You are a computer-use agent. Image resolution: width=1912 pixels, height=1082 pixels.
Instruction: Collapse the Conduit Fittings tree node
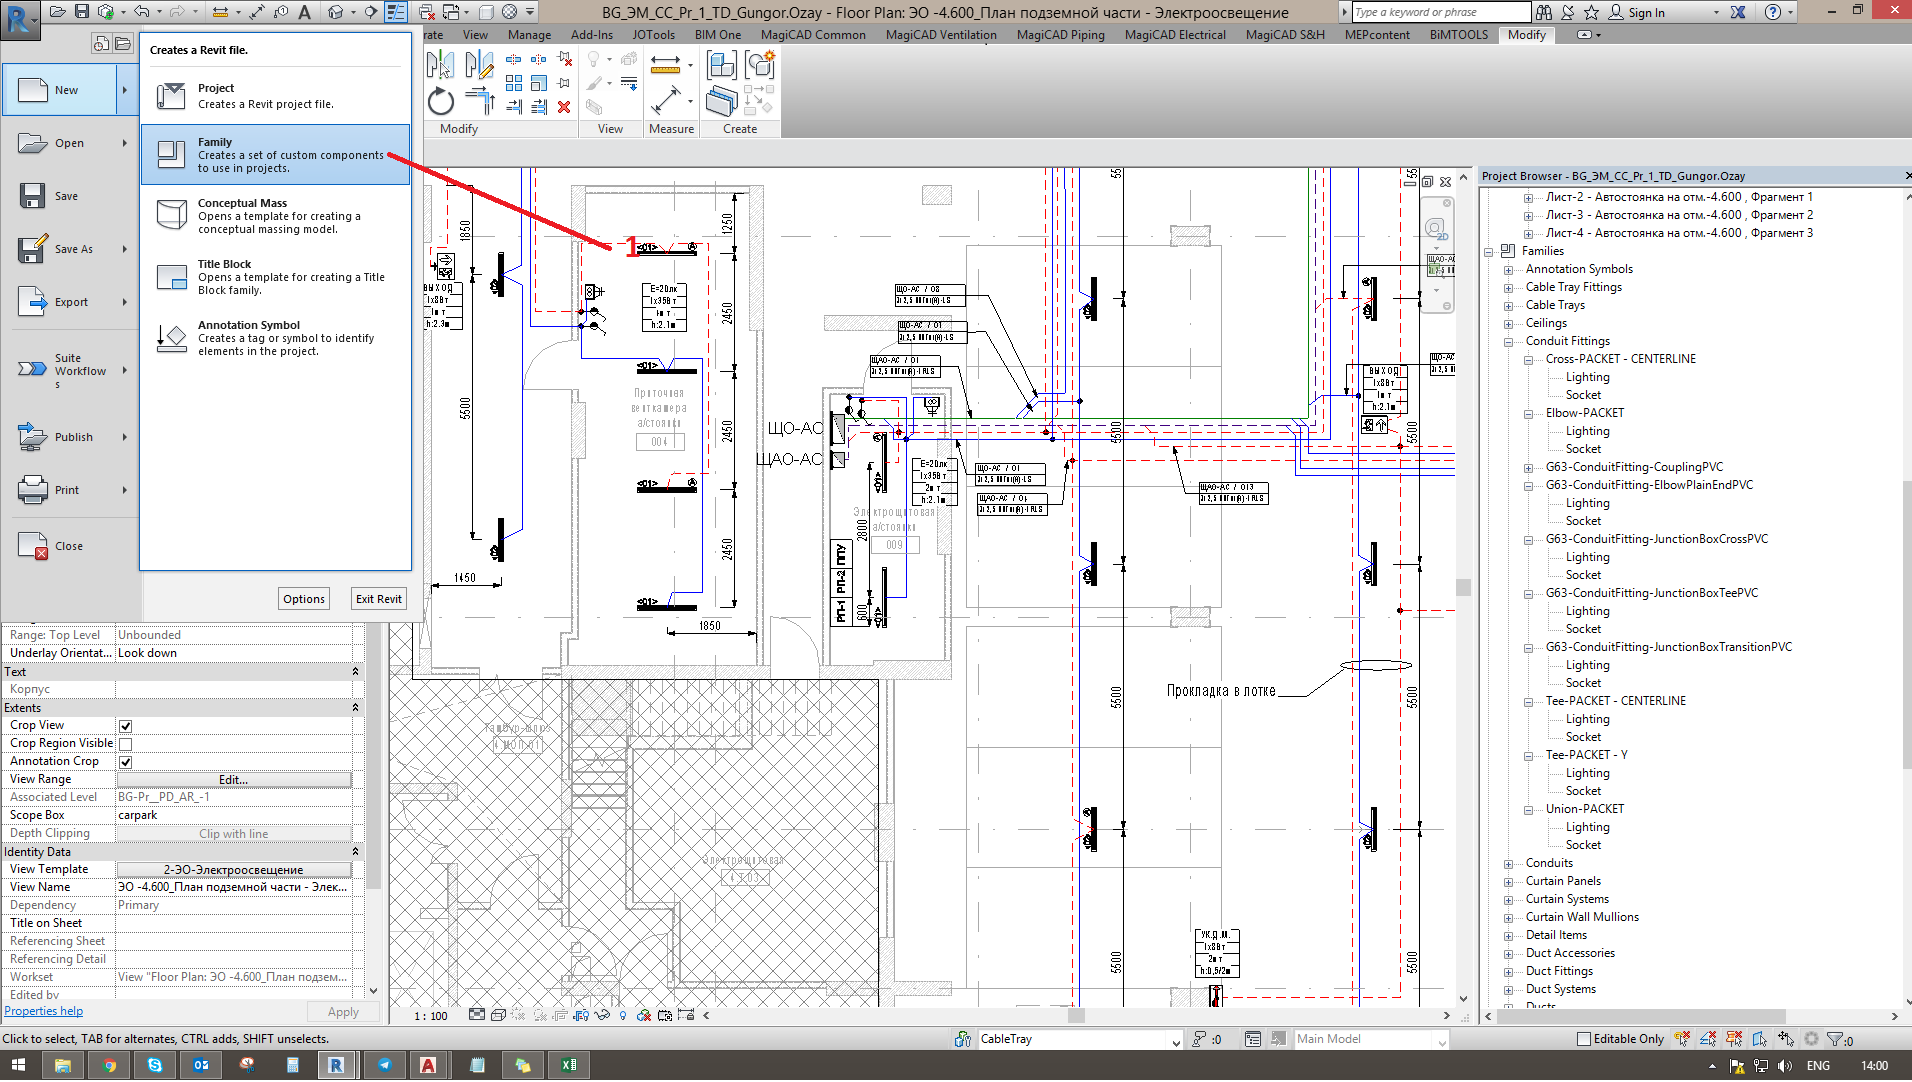point(1507,341)
